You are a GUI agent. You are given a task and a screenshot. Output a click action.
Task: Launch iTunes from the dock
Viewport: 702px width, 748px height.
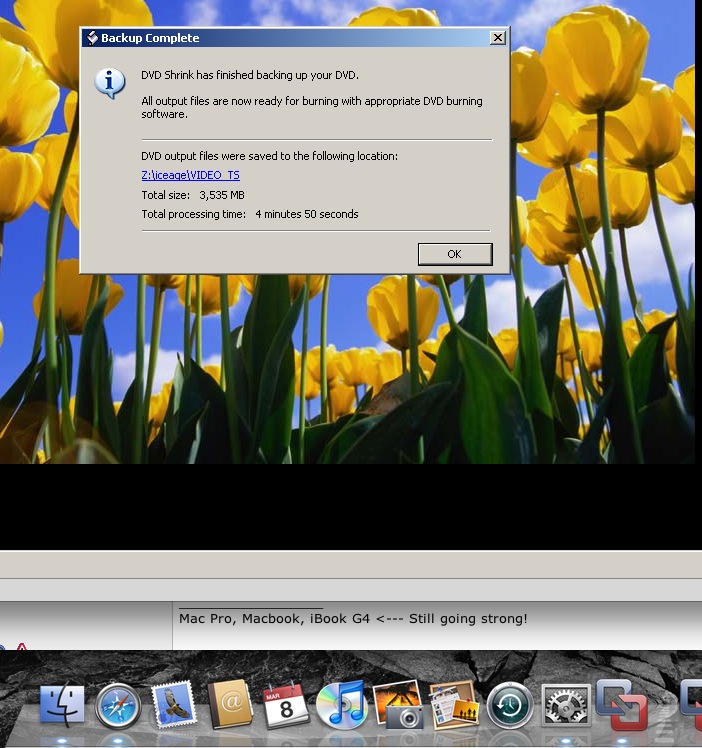[342, 705]
